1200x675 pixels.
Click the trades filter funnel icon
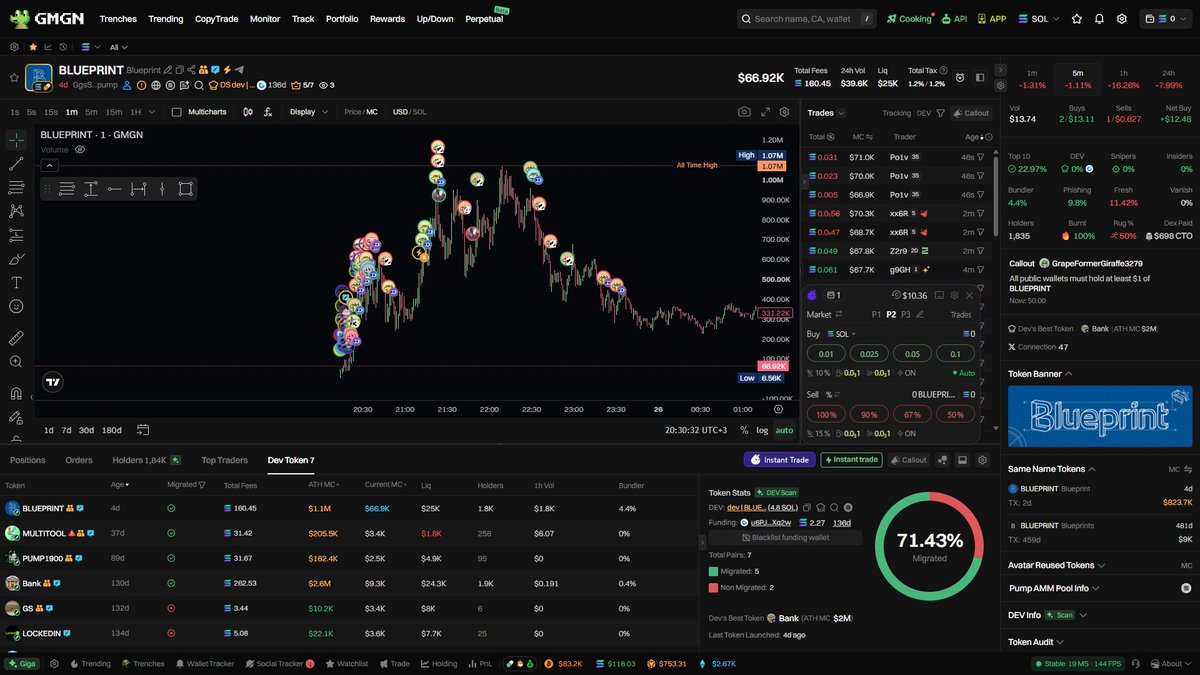click(940, 113)
